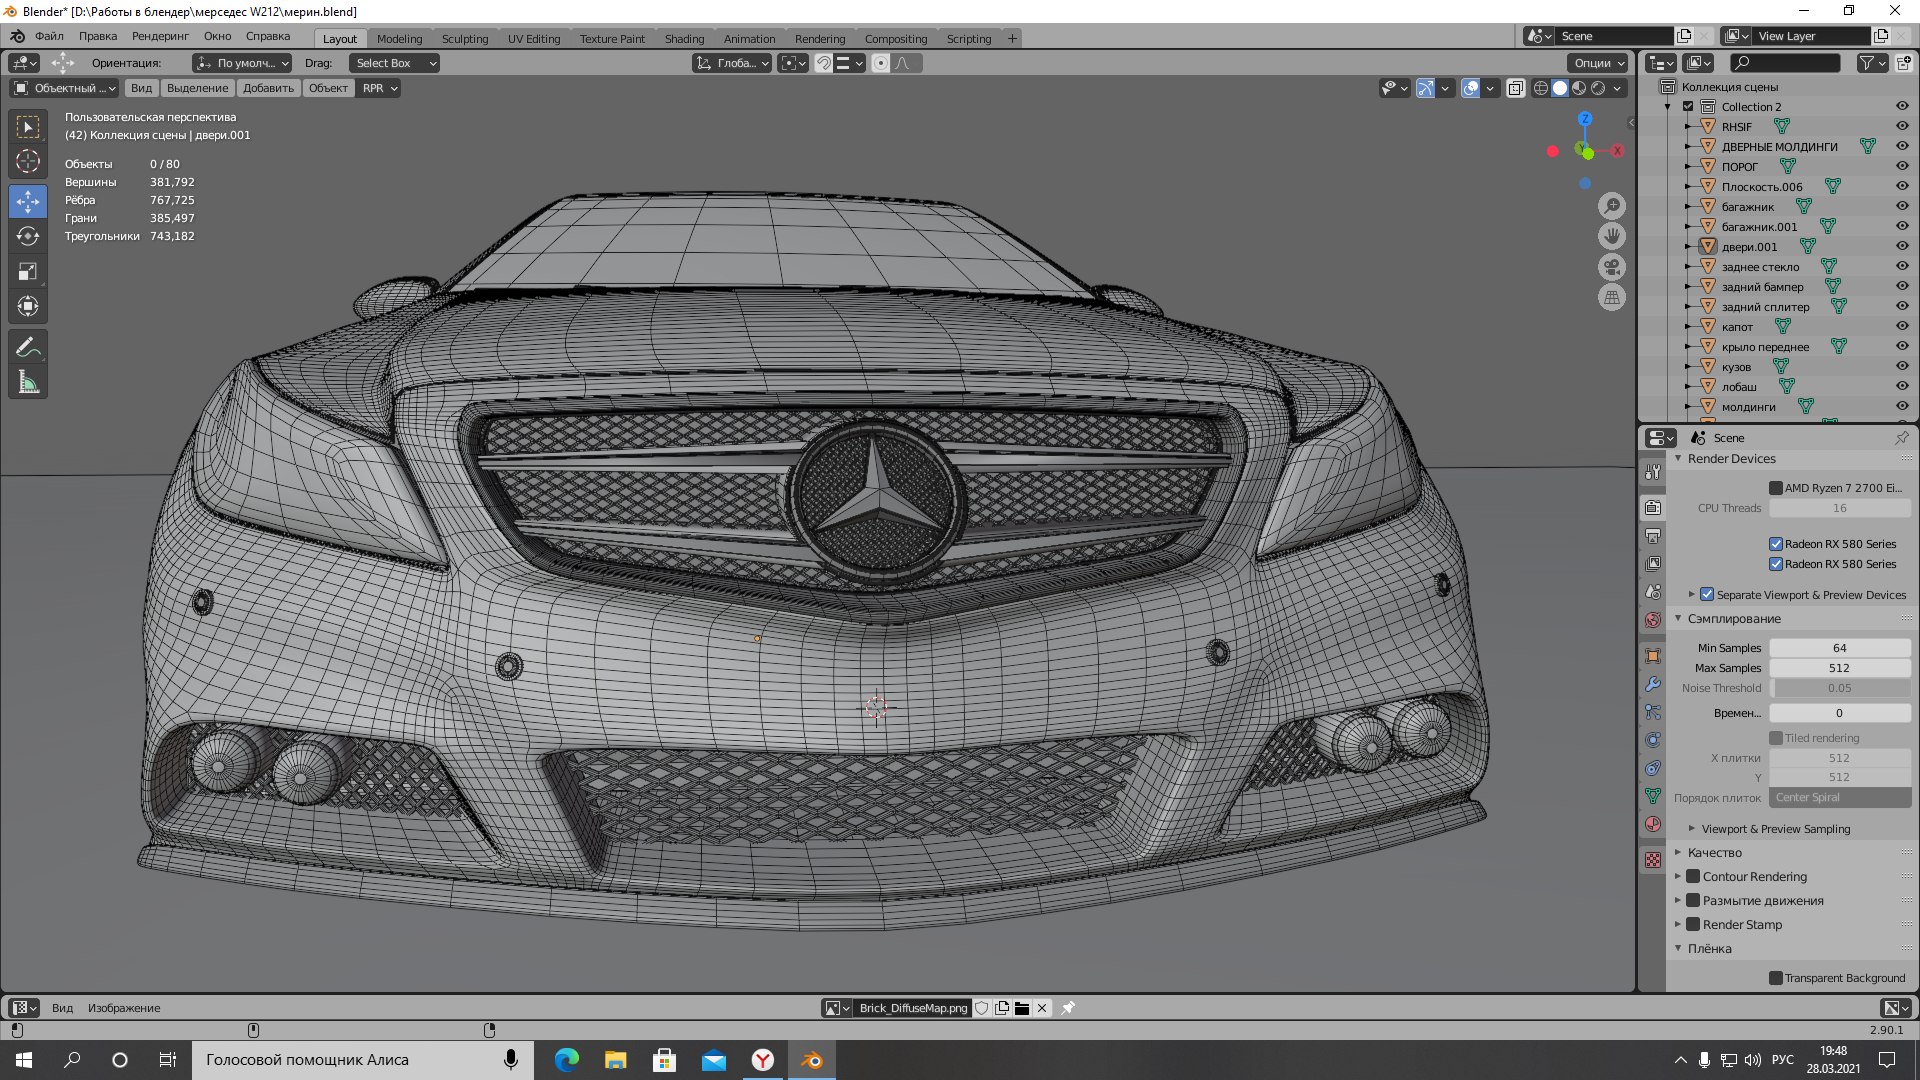1920x1080 pixels.
Task: Select the Select Box tool in the left toolbar
Action: (28, 127)
